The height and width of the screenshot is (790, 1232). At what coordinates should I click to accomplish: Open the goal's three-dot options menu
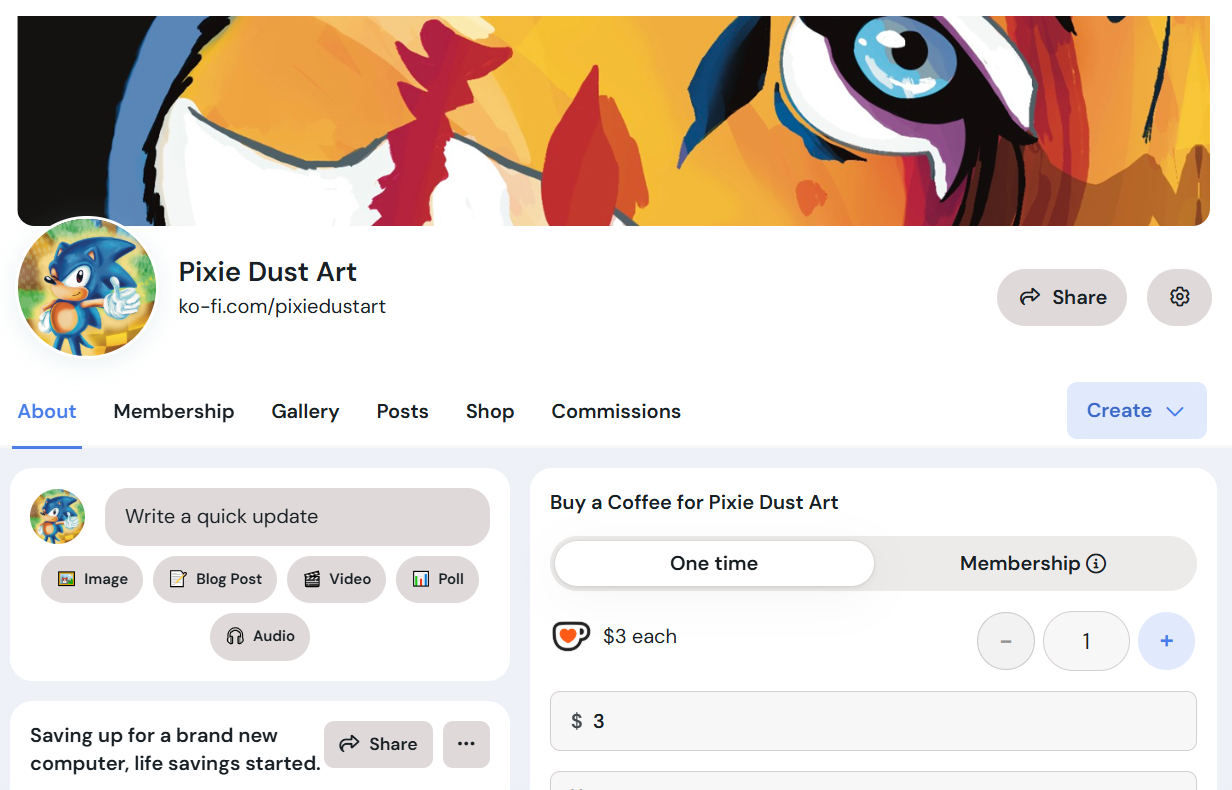[466, 744]
